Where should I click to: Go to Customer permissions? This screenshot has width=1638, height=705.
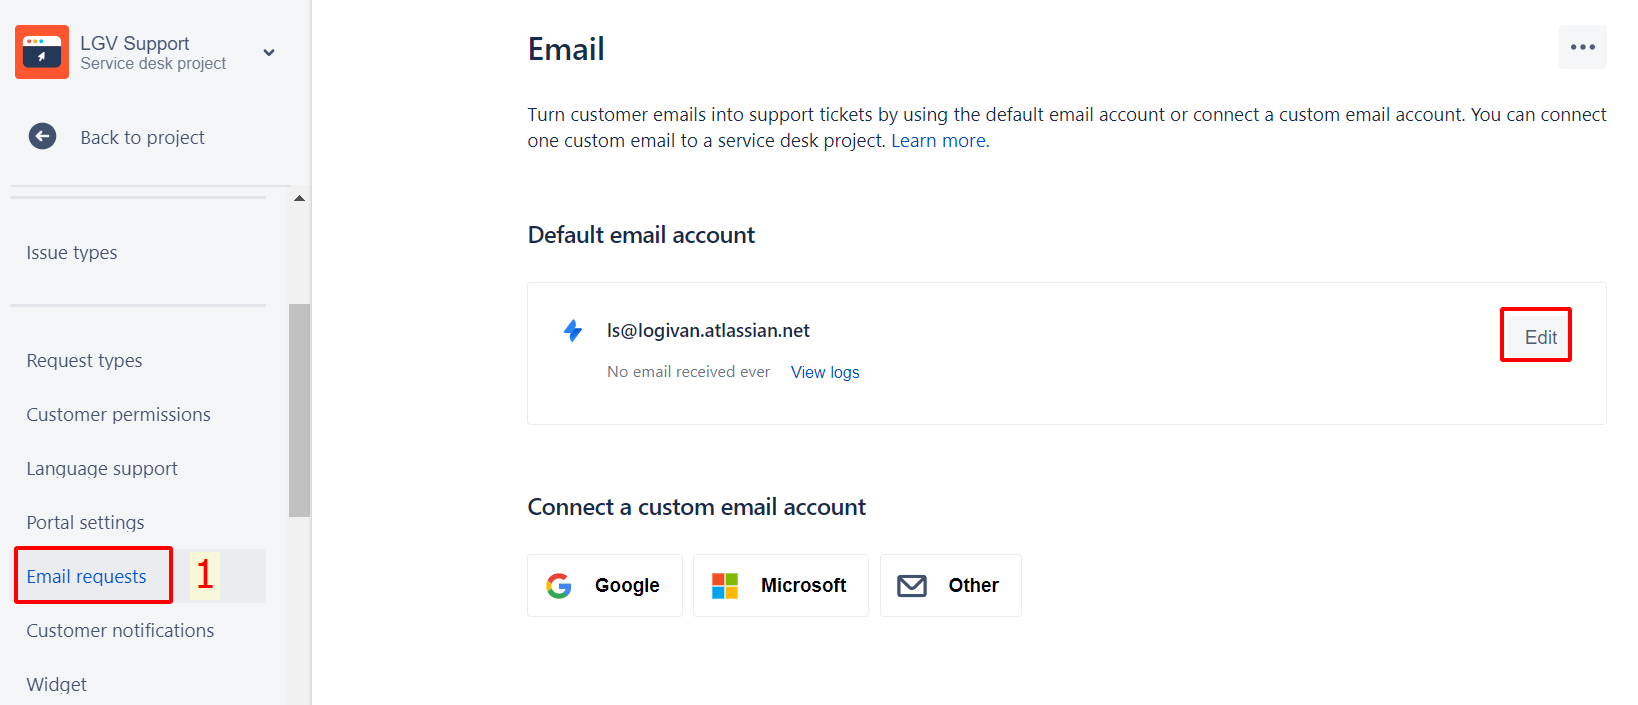[x=118, y=415]
